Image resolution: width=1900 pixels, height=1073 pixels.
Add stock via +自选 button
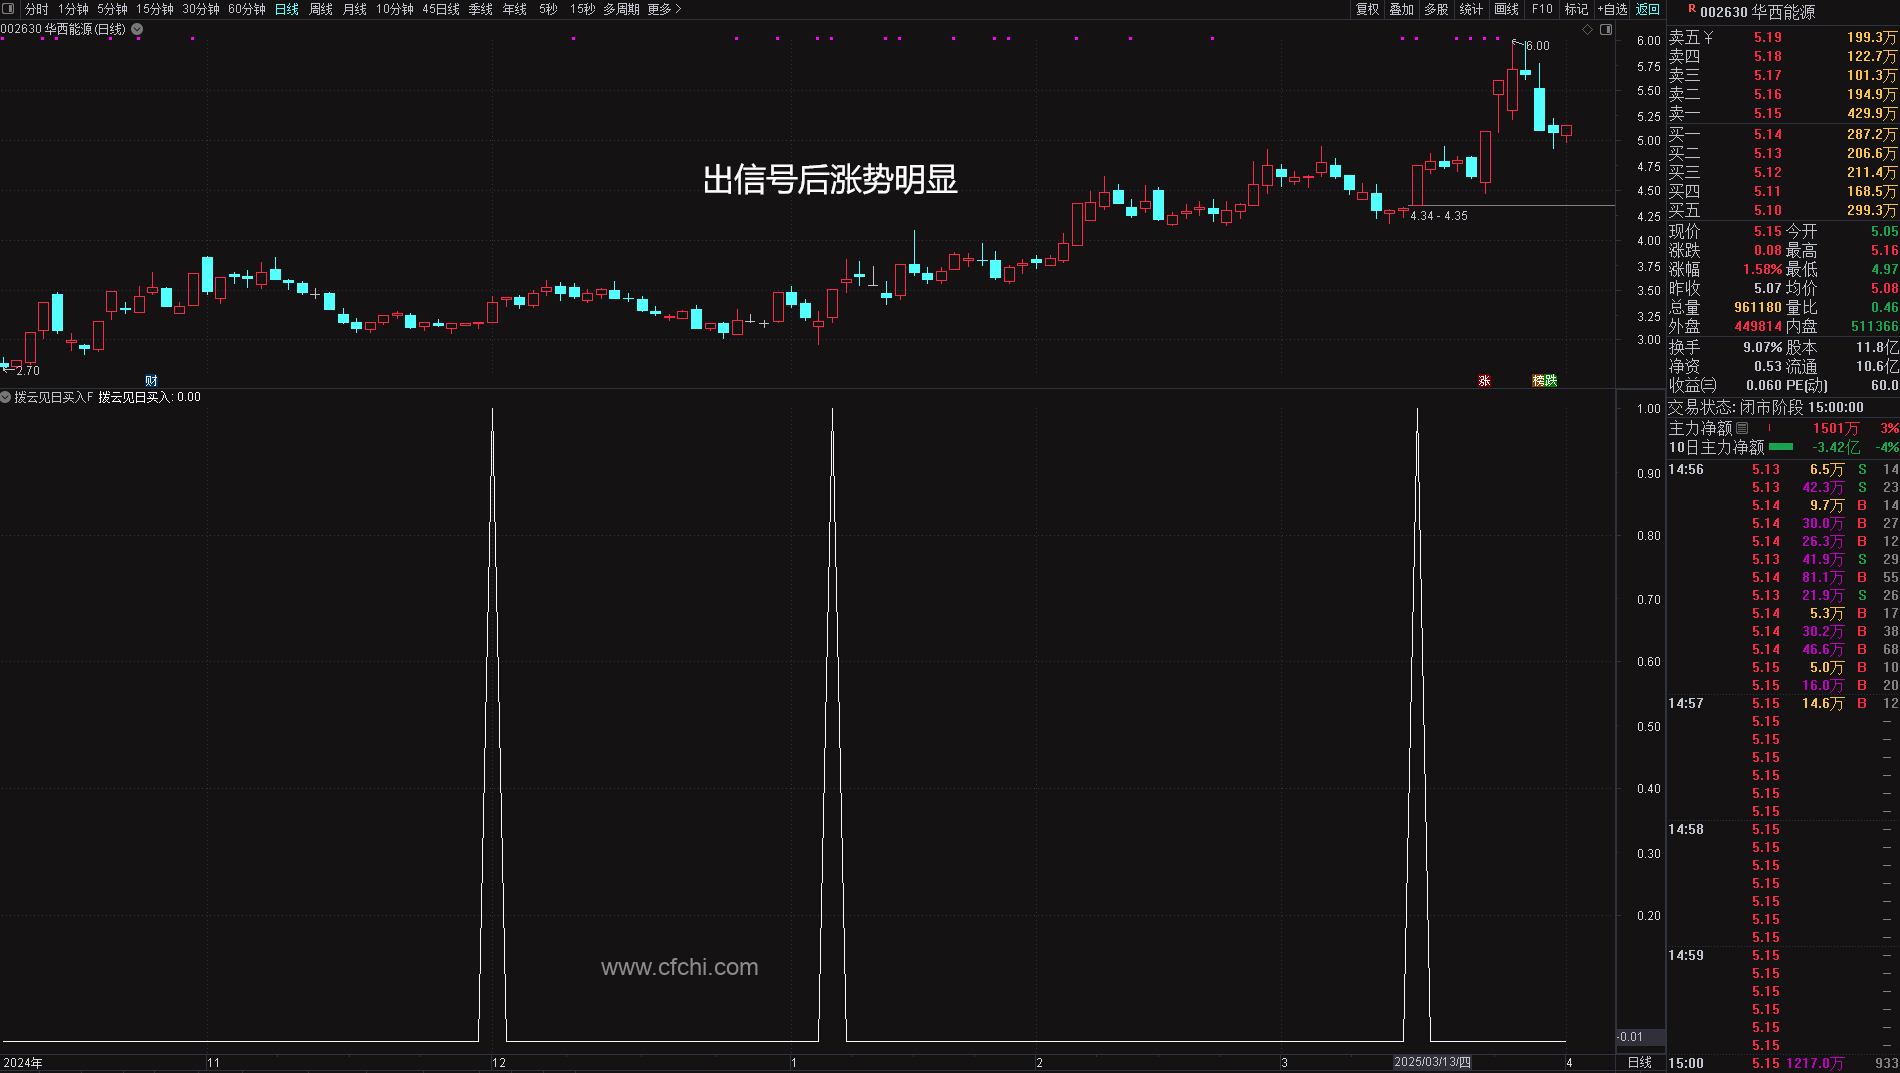point(1612,9)
